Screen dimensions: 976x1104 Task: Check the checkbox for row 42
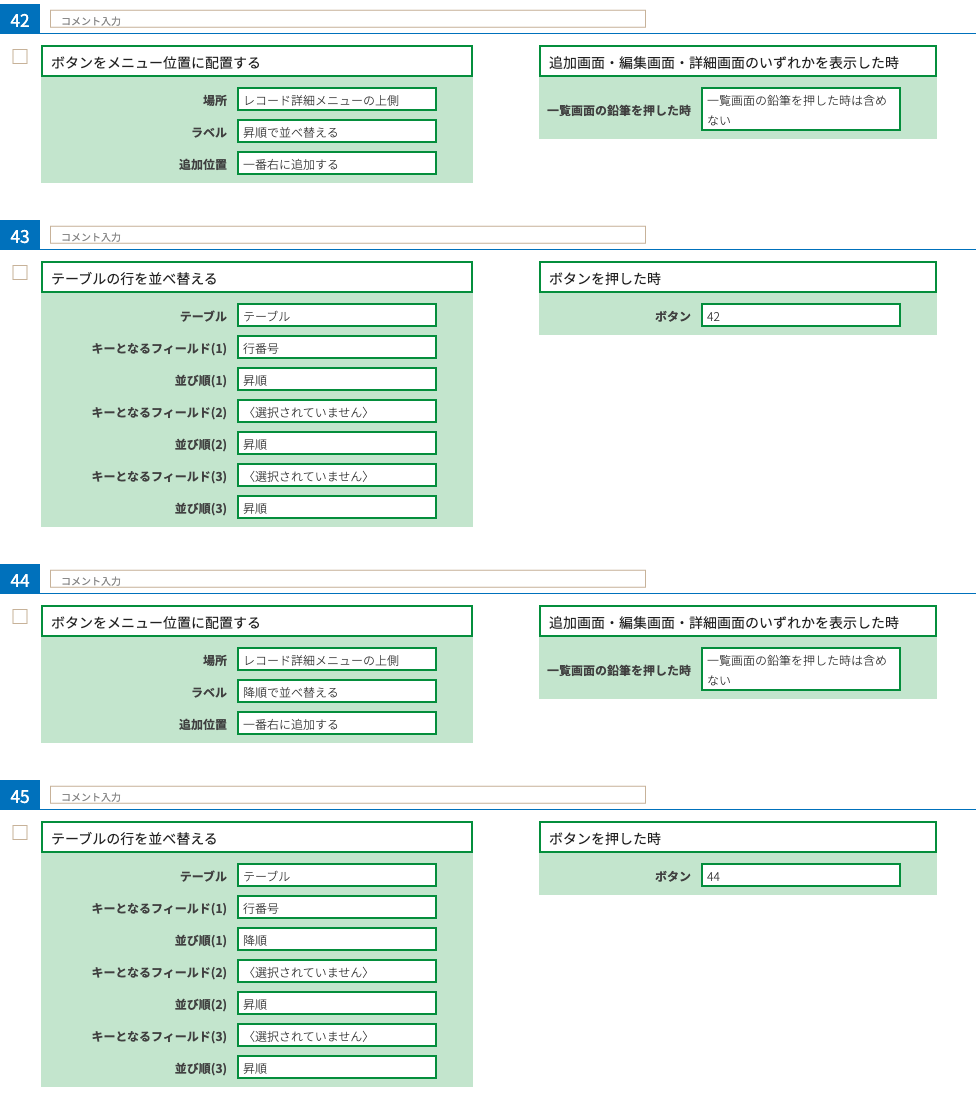pyautogui.click(x=20, y=56)
